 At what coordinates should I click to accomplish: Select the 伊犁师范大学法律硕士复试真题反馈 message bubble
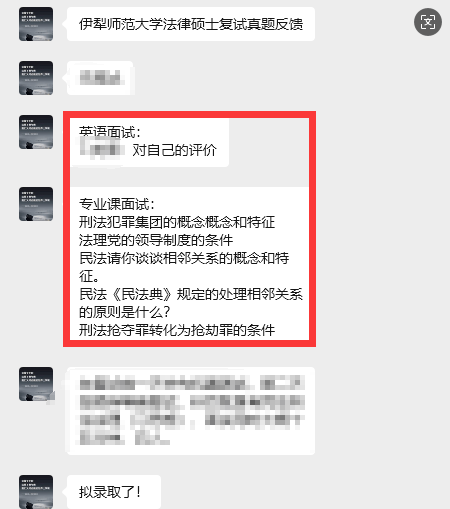[x=191, y=24]
